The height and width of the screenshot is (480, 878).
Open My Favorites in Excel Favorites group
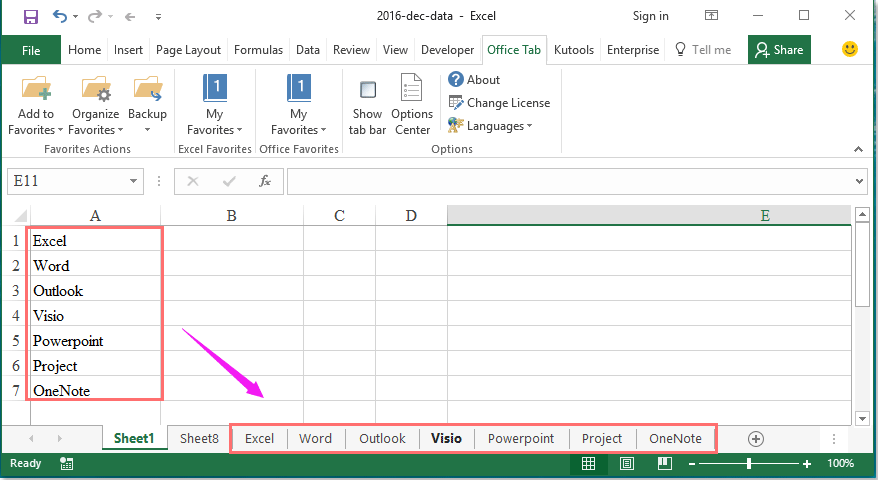click(214, 105)
